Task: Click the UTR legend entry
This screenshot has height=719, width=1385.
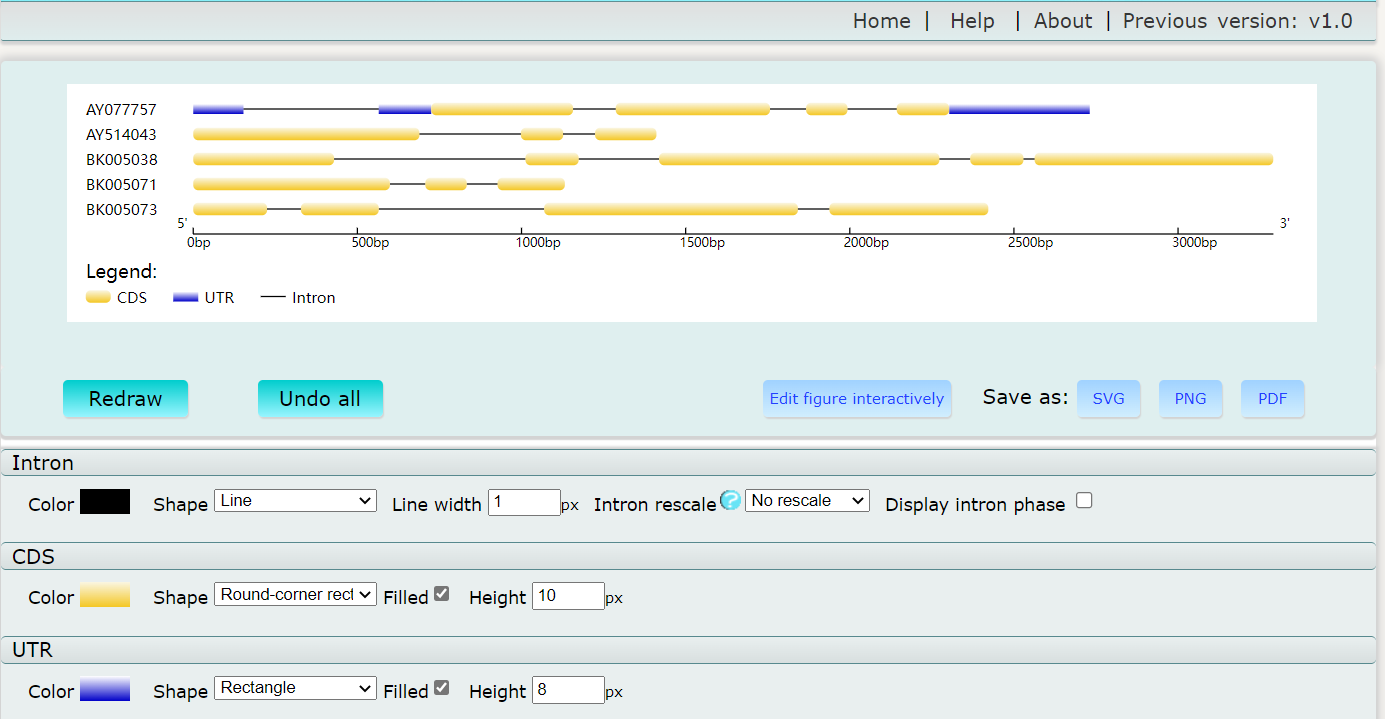Action: (x=204, y=298)
